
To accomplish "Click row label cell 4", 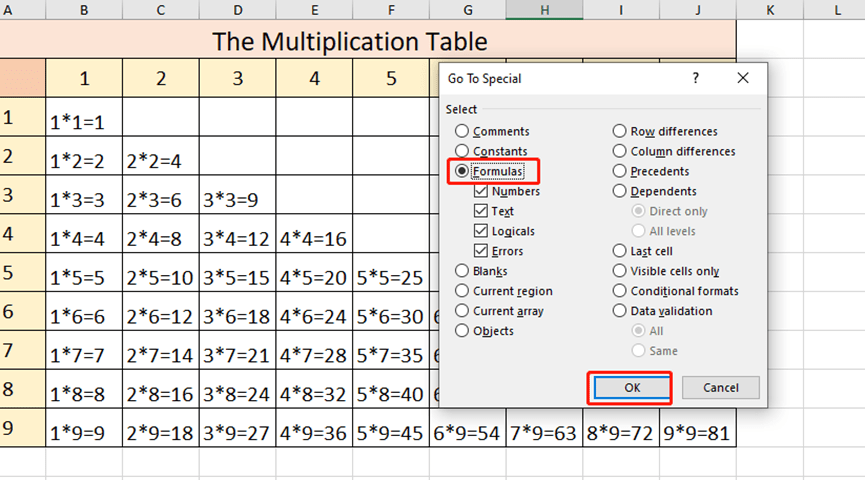I will [23, 233].
